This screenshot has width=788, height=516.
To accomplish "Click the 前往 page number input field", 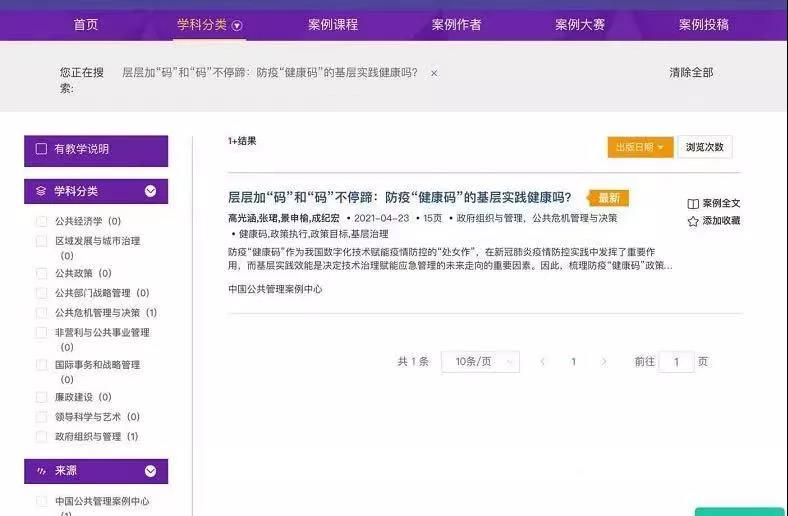I will click(x=676, y=362).
